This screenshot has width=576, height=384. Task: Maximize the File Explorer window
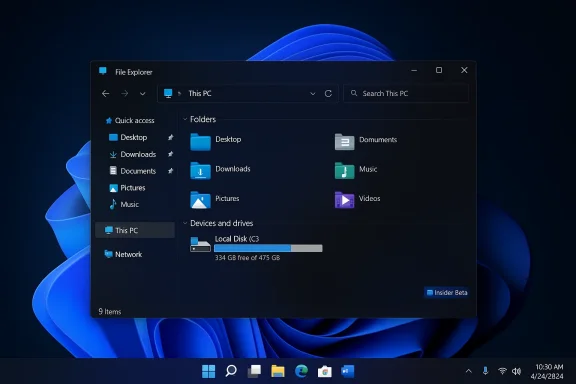tap(439, 70)
